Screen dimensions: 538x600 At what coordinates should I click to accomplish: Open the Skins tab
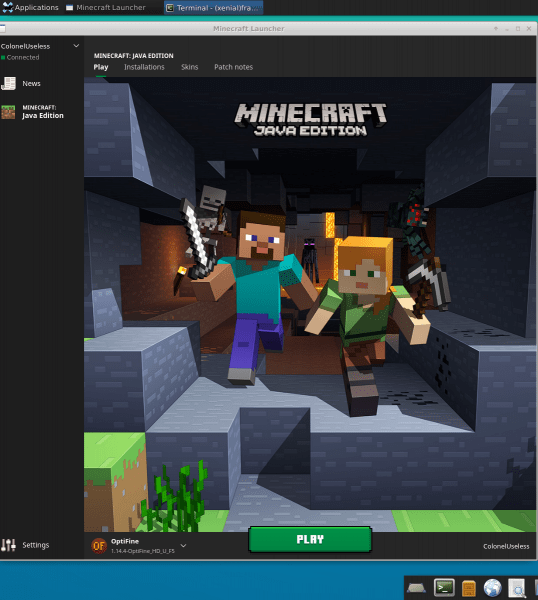pos(189,67)
